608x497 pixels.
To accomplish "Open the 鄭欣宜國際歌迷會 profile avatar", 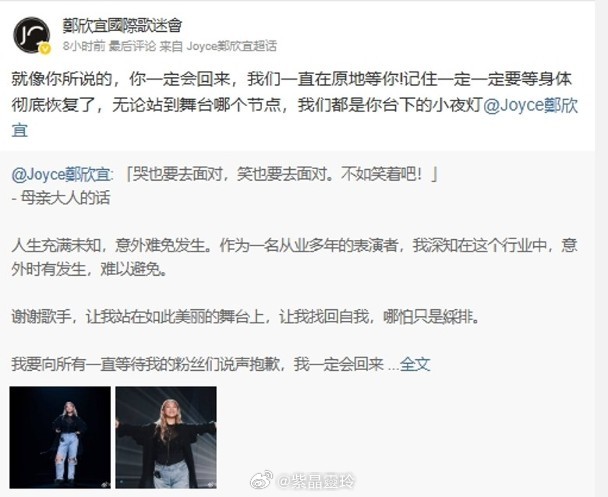I will pos(32,35).
